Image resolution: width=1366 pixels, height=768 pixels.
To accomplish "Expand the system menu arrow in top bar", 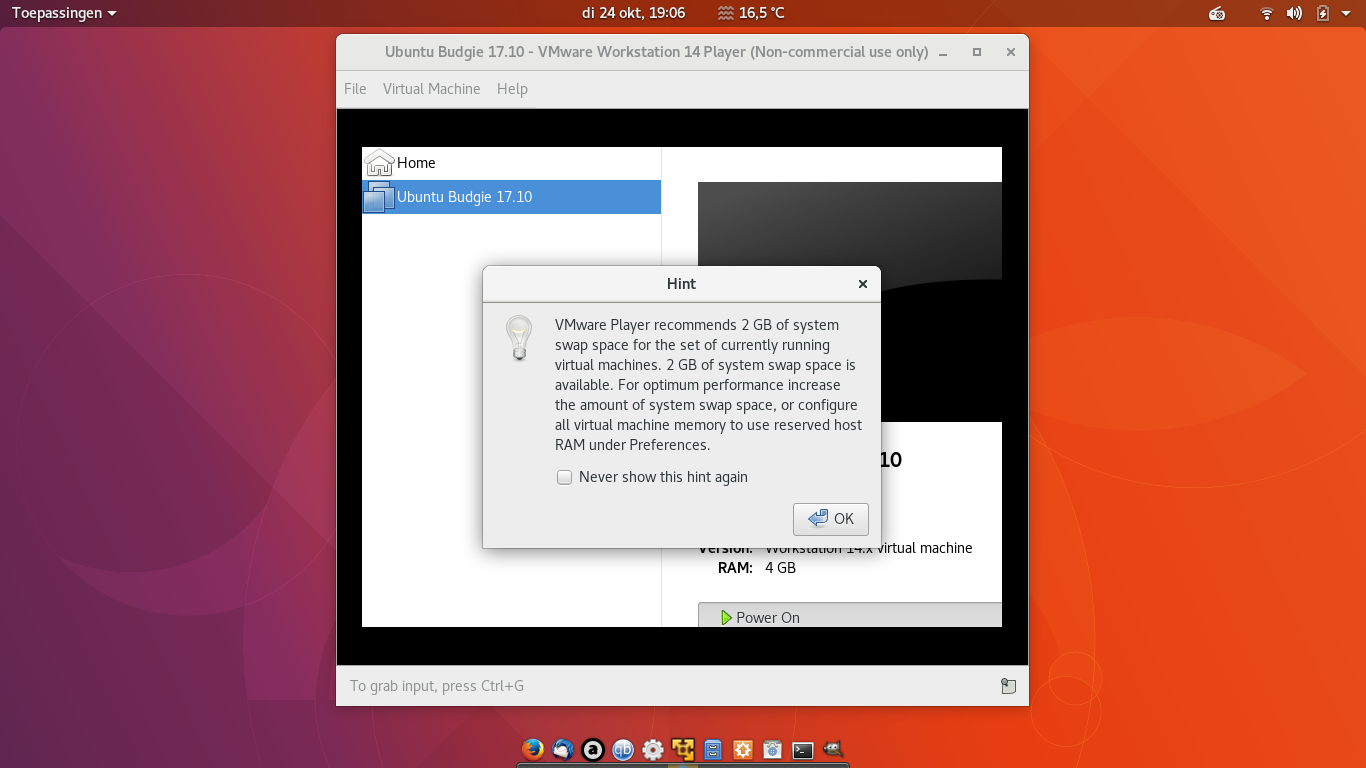I will click(1348, 13).
